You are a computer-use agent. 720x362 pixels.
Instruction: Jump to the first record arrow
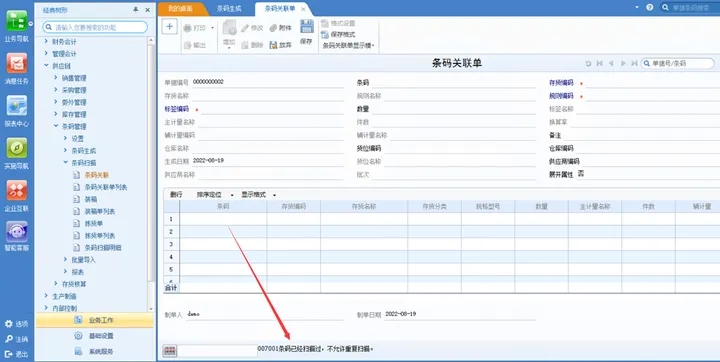click(599, 63)
